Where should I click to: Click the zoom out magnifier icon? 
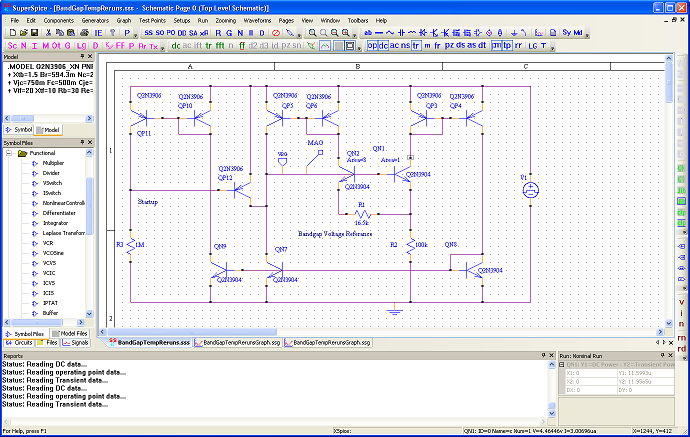pos(334,33)
